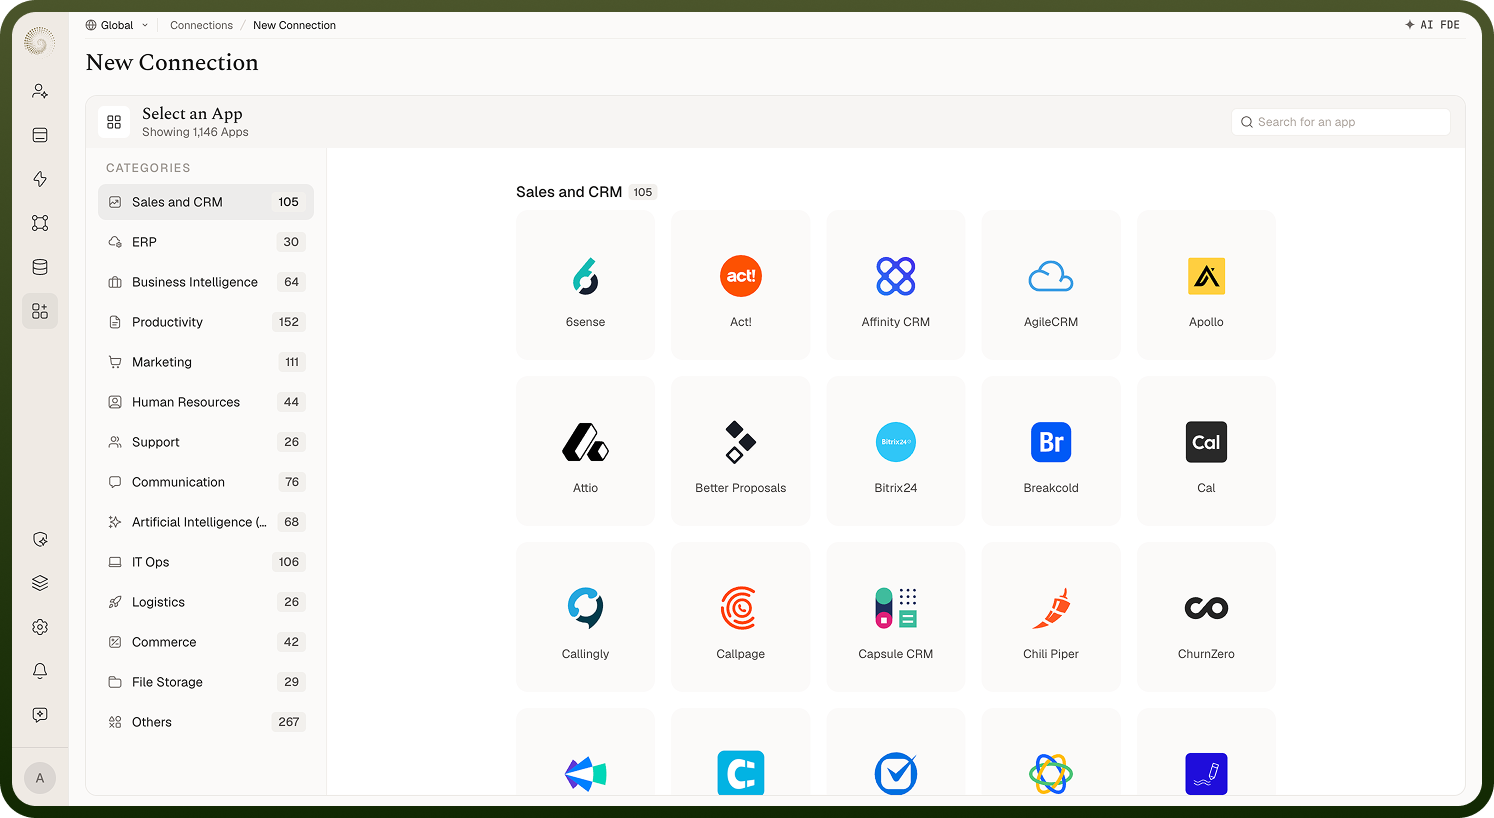The image size is (1494, 818).
Task: Choose the Act! app
Action: [741, 285]
